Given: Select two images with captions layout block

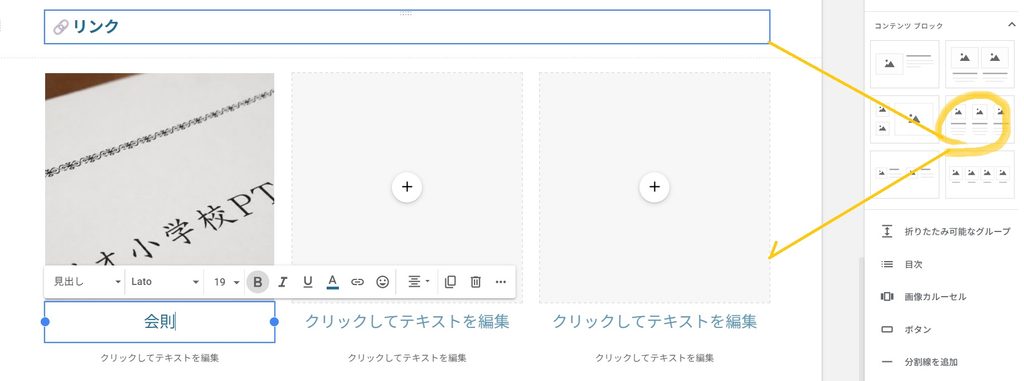Looking at the screenshot, I should (980, 64).
